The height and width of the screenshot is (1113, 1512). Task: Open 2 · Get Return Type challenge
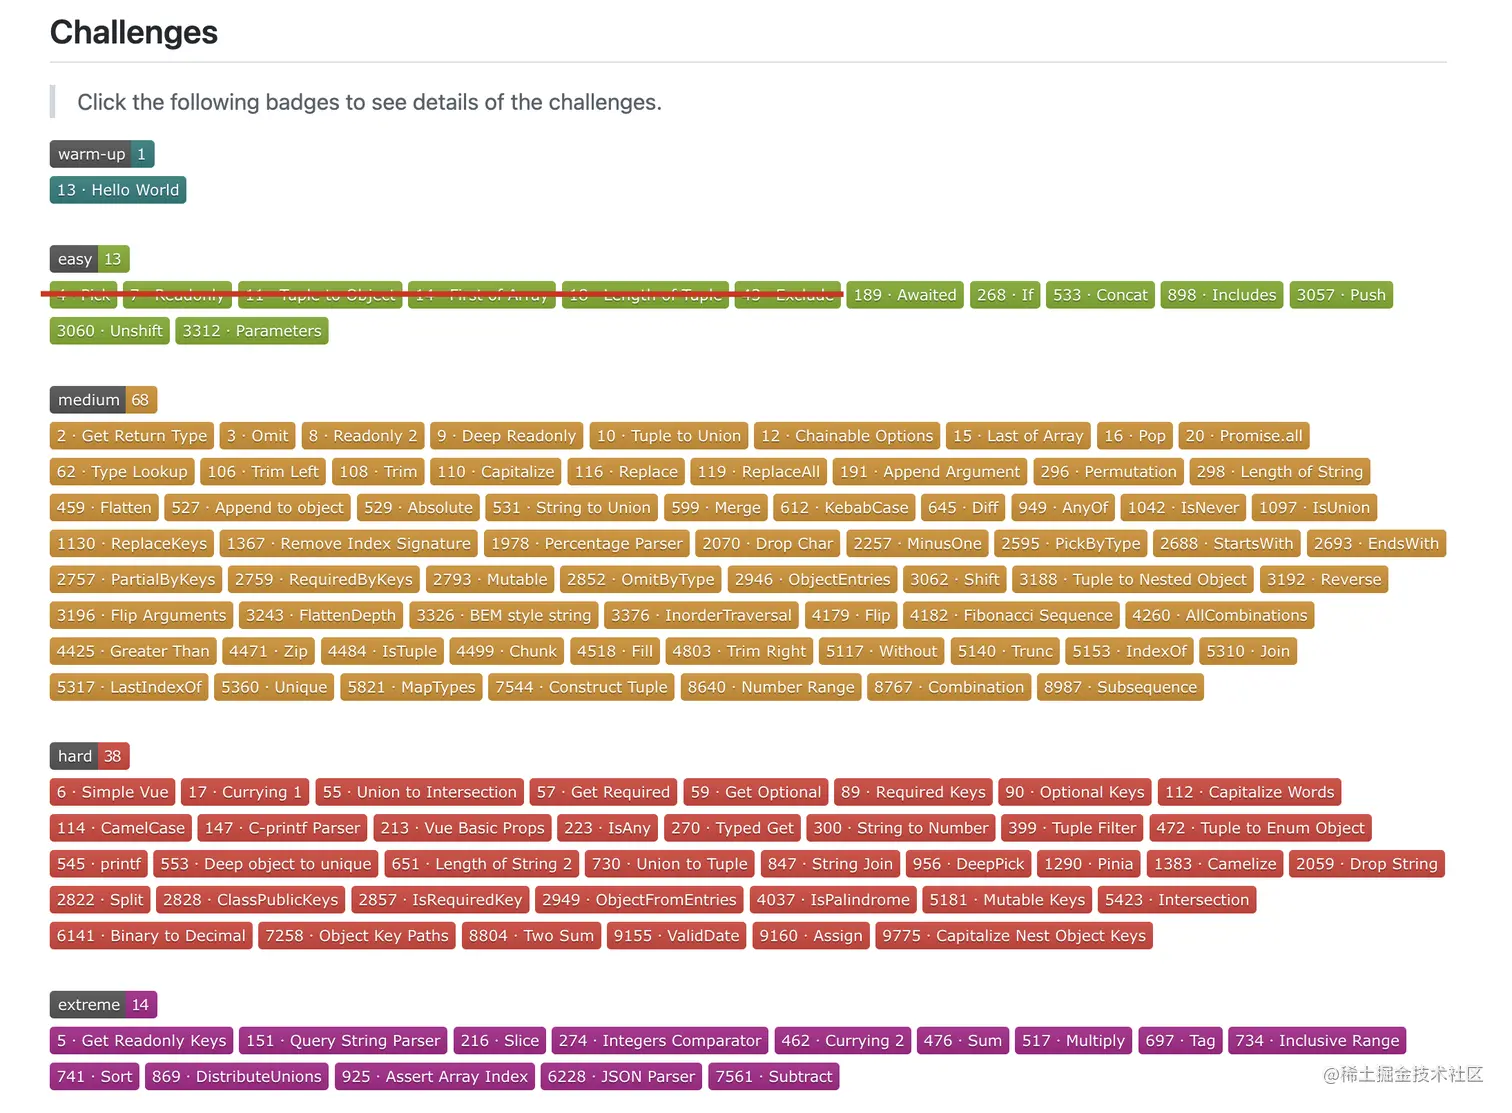pyautogui.click(x=132, y=436)
